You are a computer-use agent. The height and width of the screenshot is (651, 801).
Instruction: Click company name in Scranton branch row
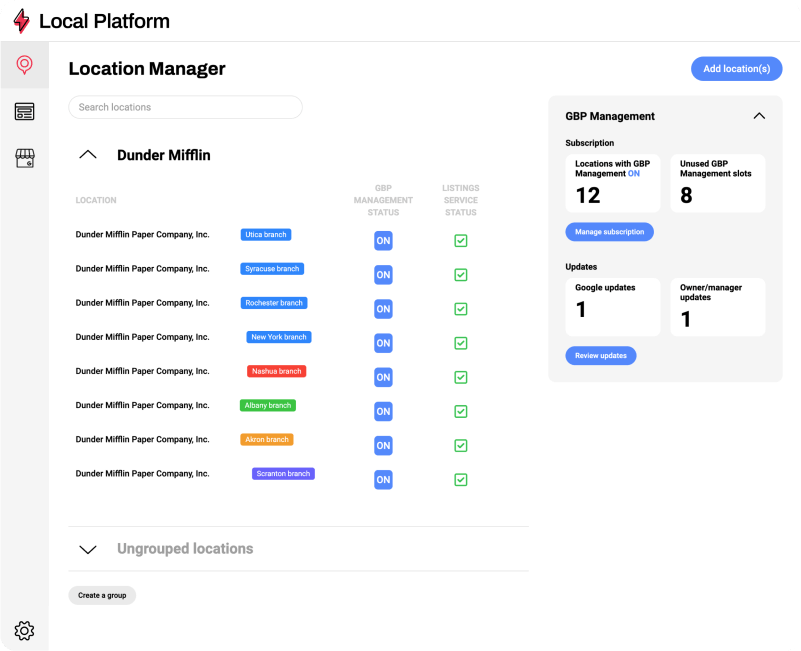click(x=143, y=474)
